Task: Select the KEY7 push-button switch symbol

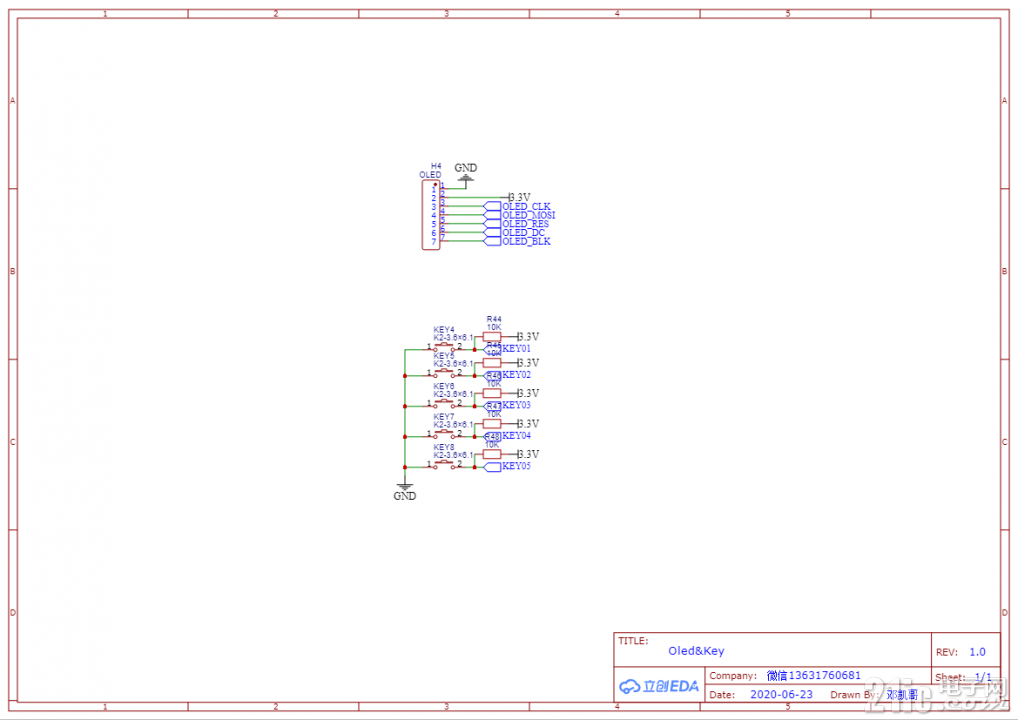Action: (x=445, y=434)
